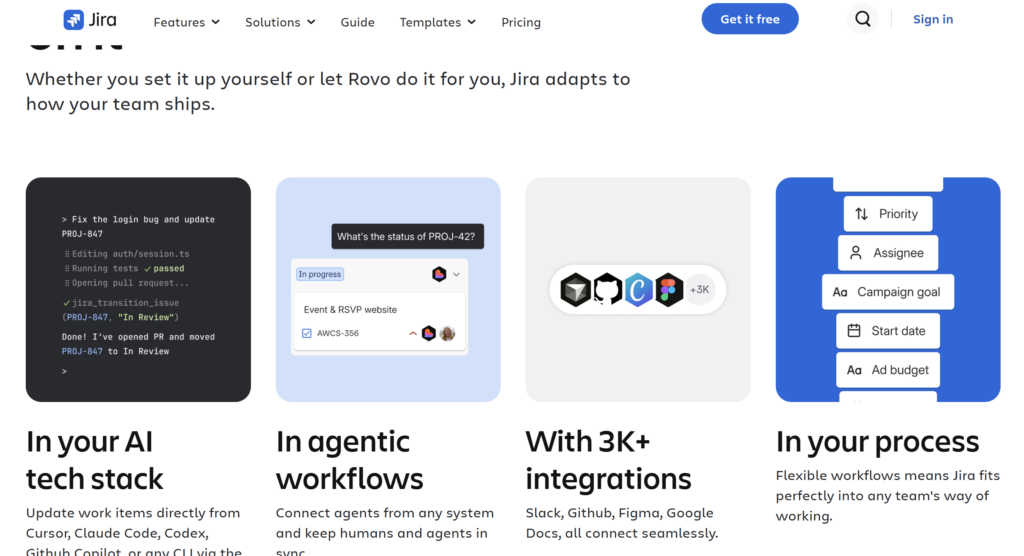Select the Priority field chip
Screen dimensions: 1024x556
pos(888,214)
